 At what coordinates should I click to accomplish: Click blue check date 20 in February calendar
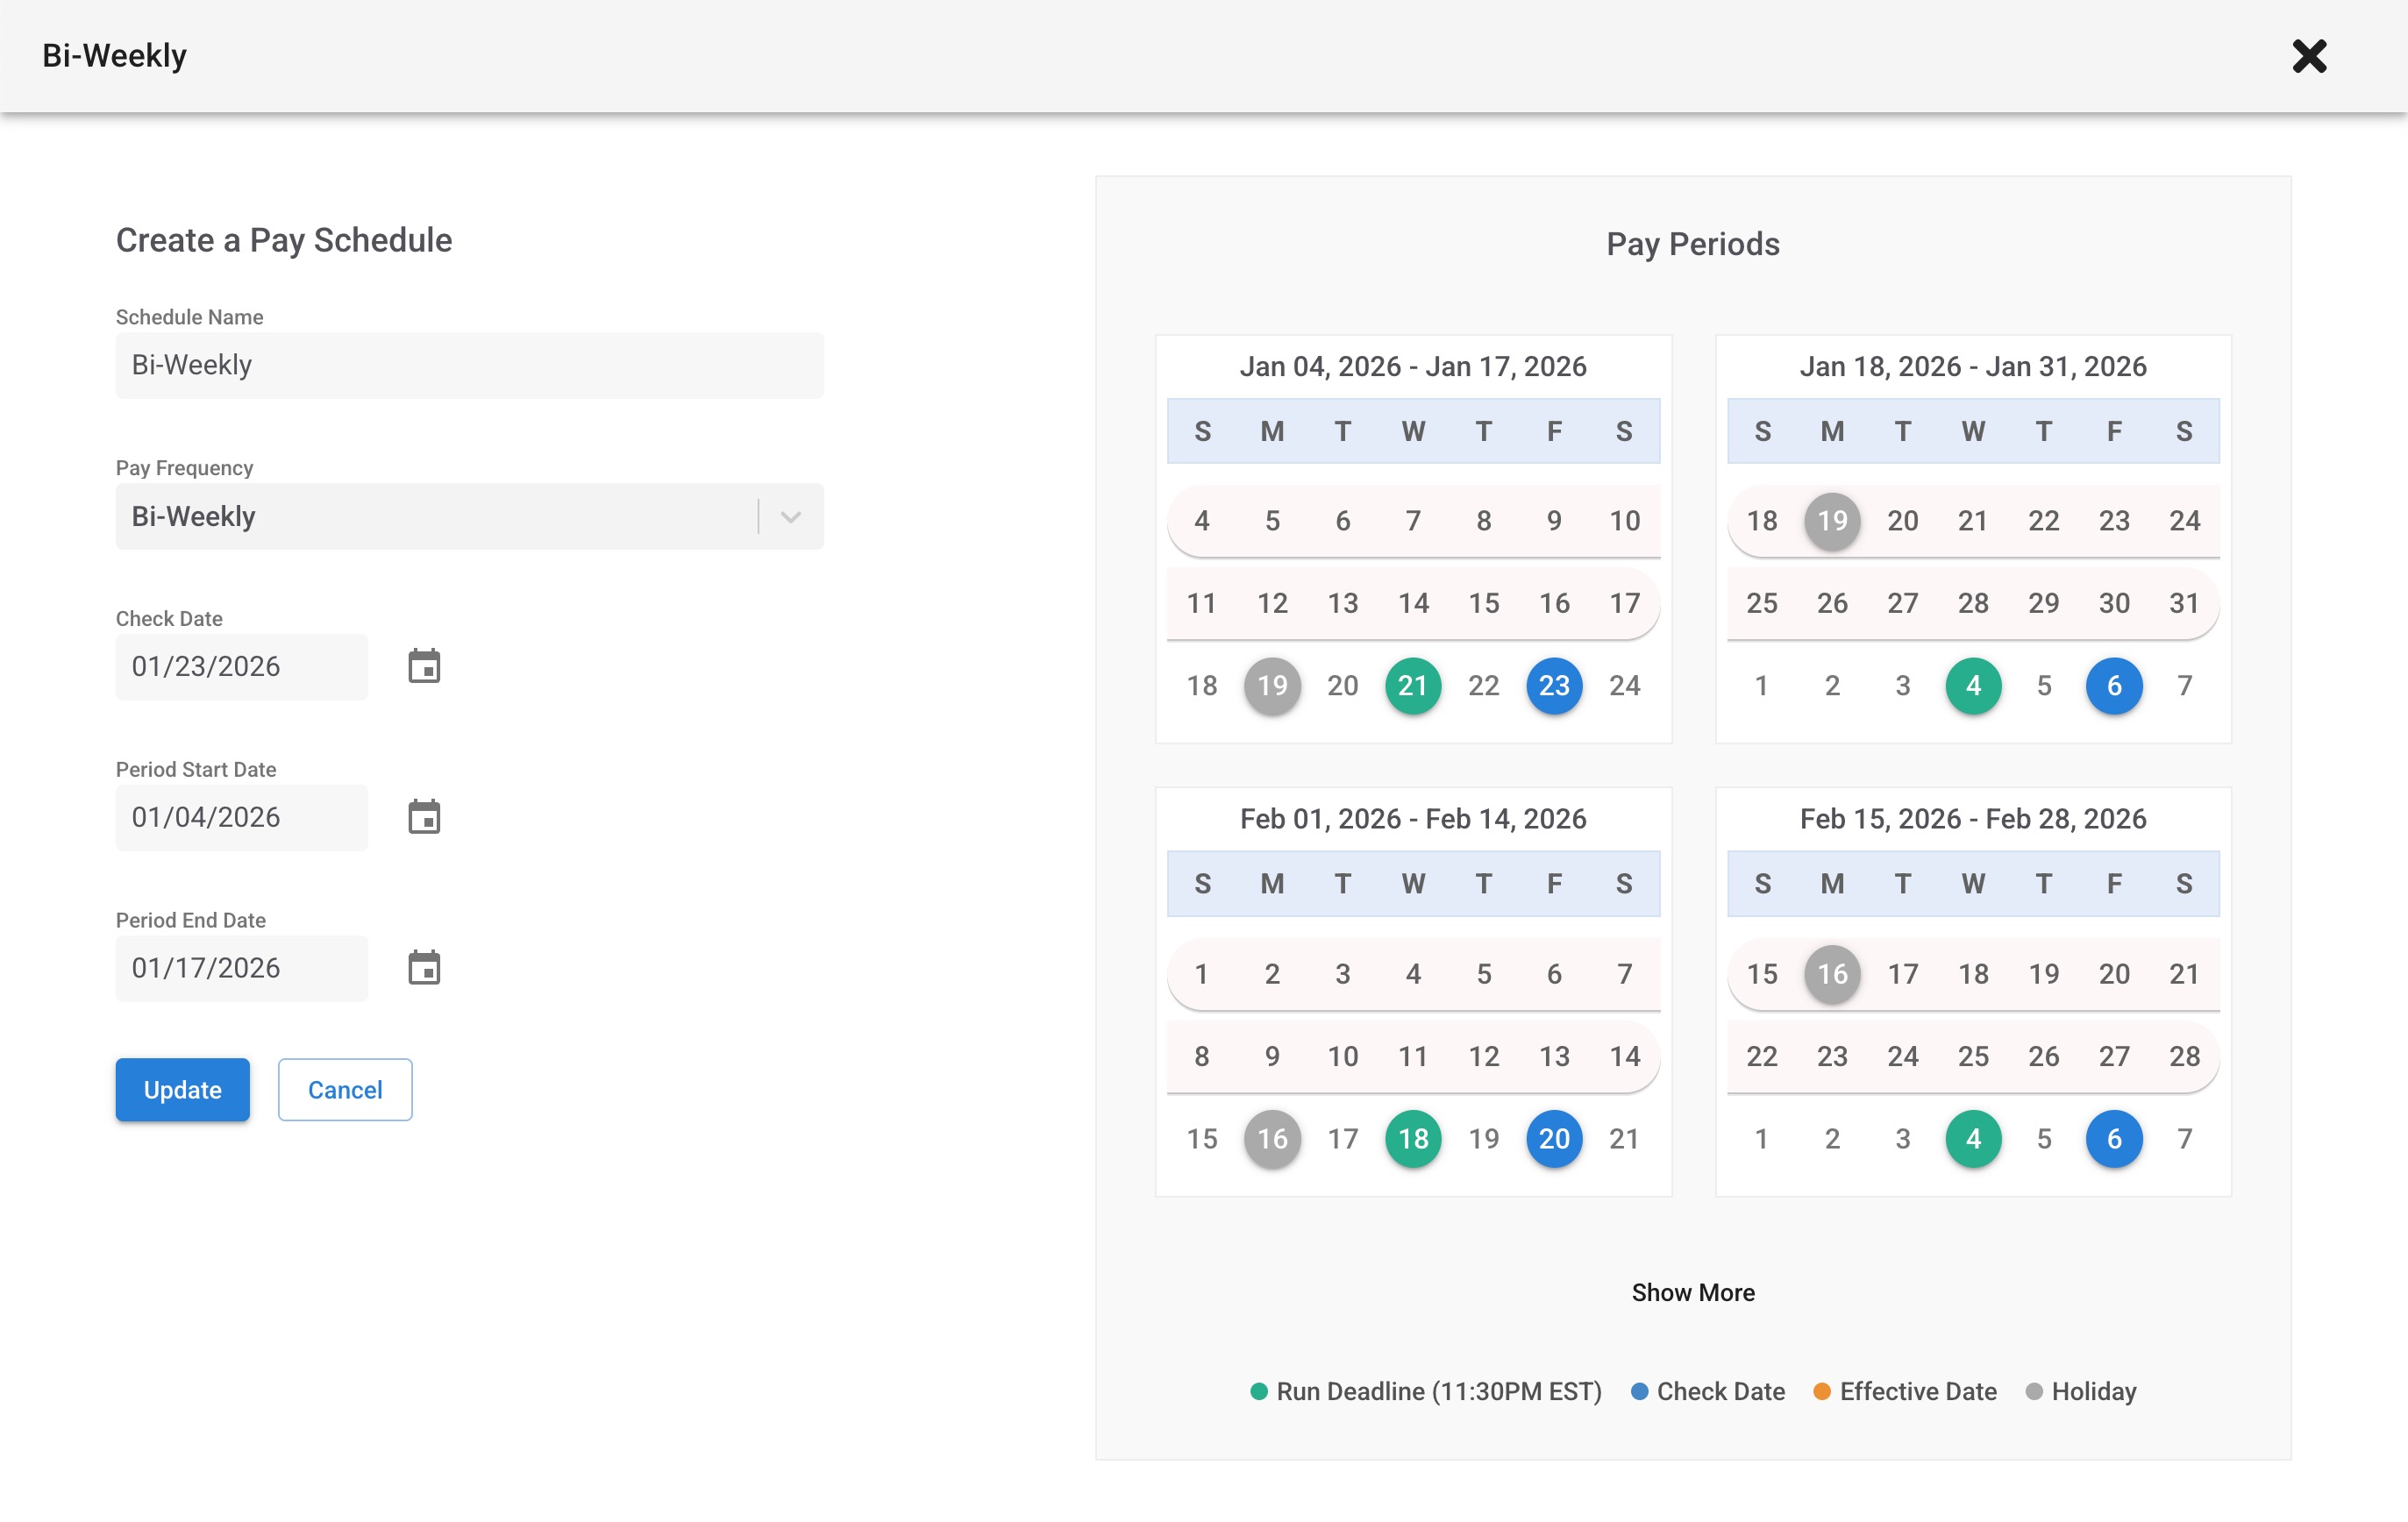(1553, 1139)
